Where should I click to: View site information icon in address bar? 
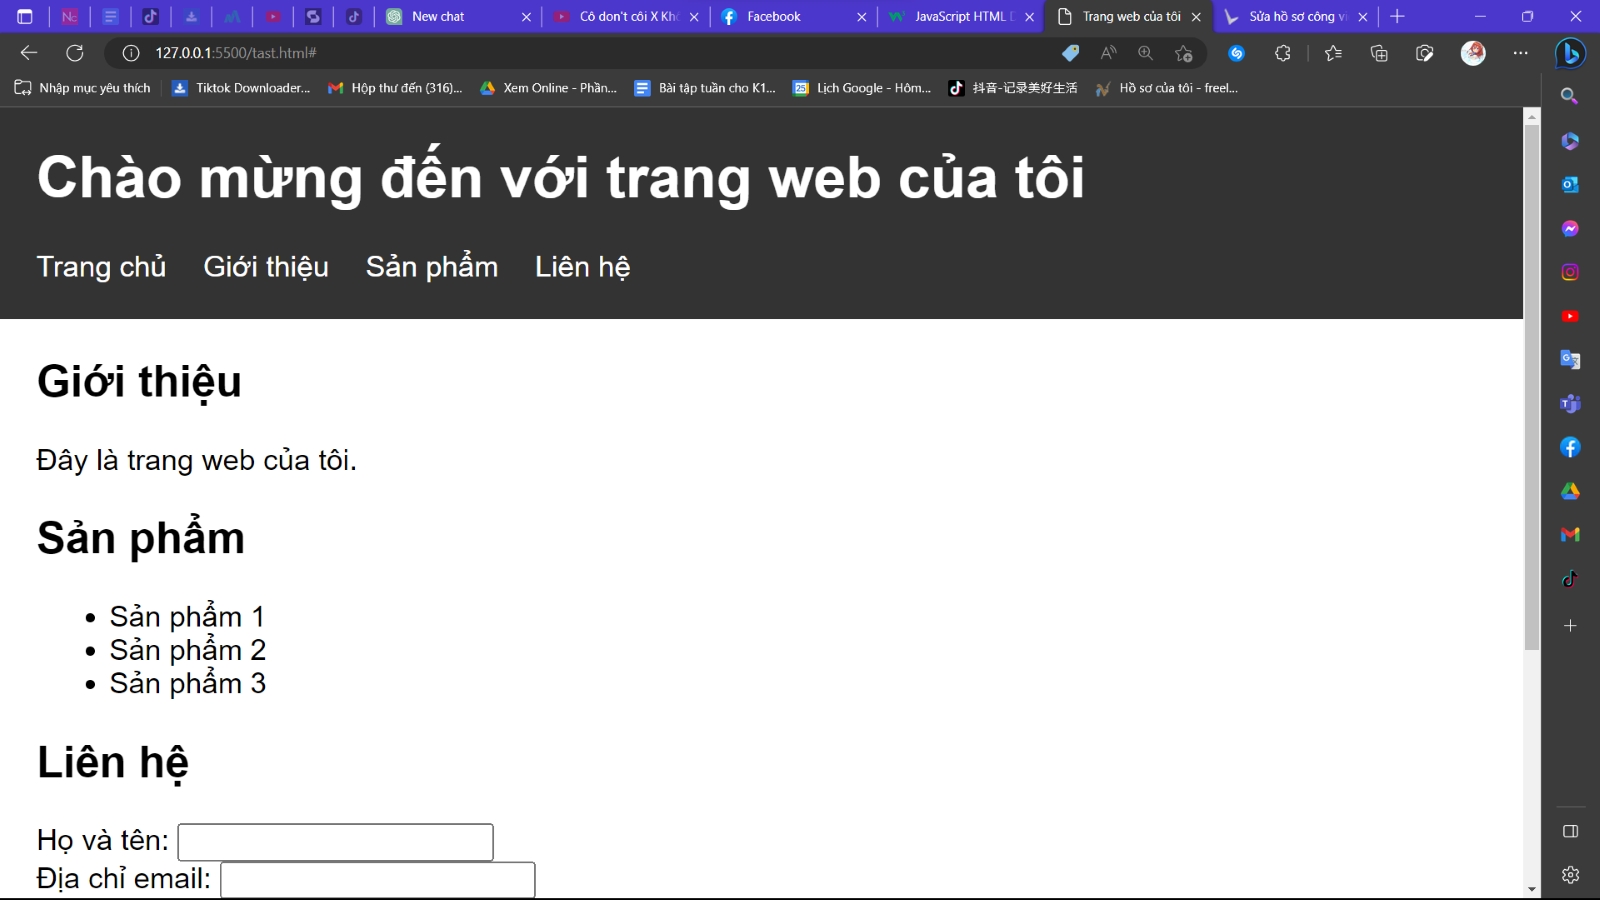(131, 53)
